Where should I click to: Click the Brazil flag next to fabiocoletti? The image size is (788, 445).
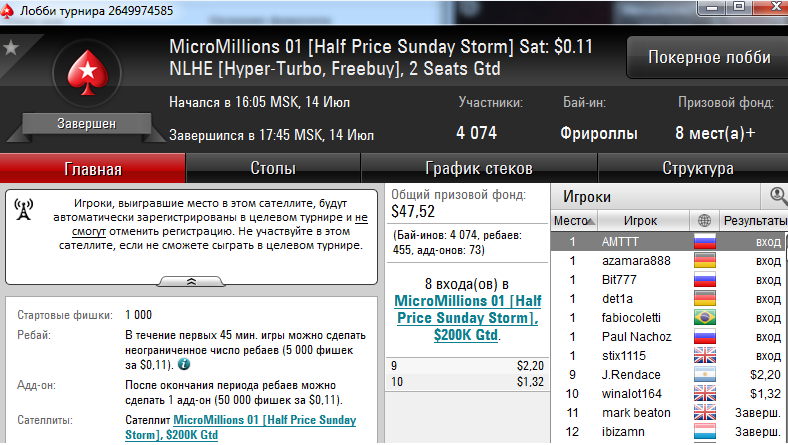705,318
